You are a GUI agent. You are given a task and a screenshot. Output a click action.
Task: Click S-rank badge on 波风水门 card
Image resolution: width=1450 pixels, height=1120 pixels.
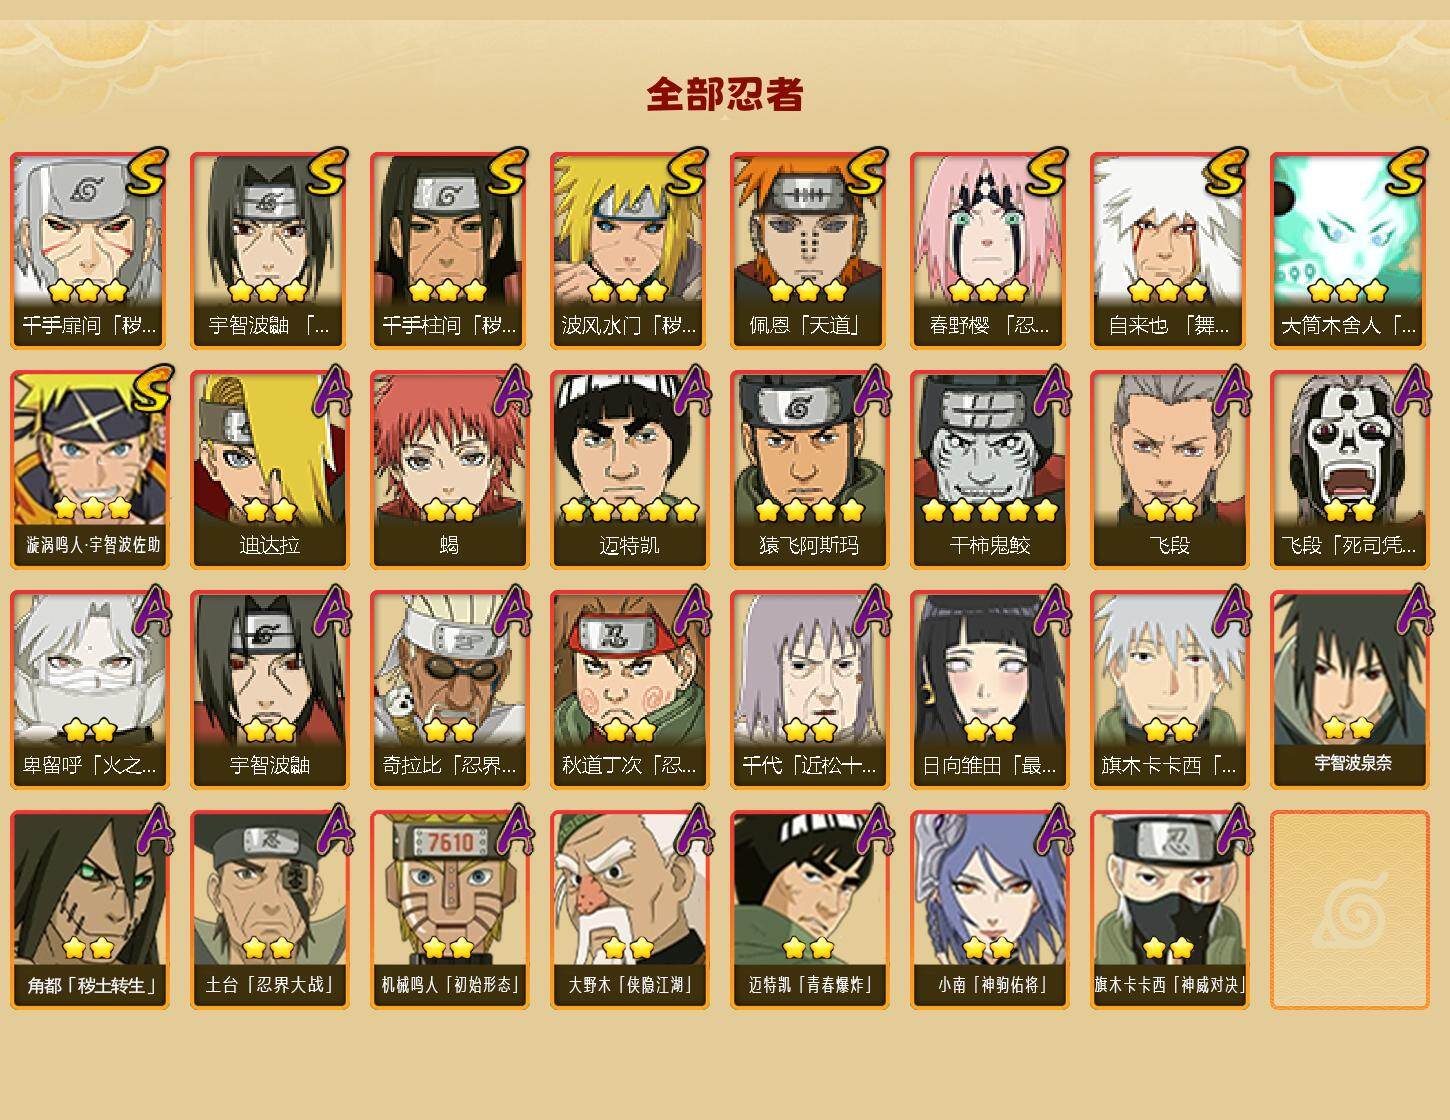coord(686,171)
